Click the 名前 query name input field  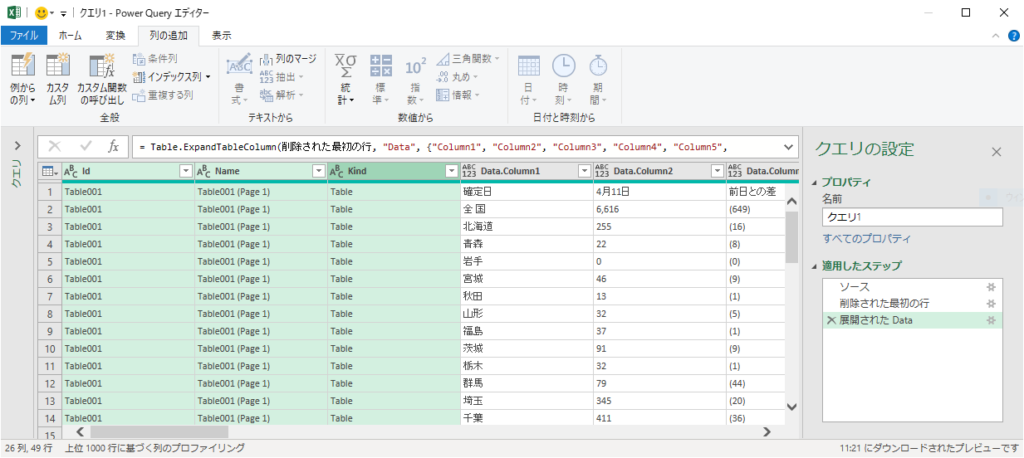[x=911, y=217]
